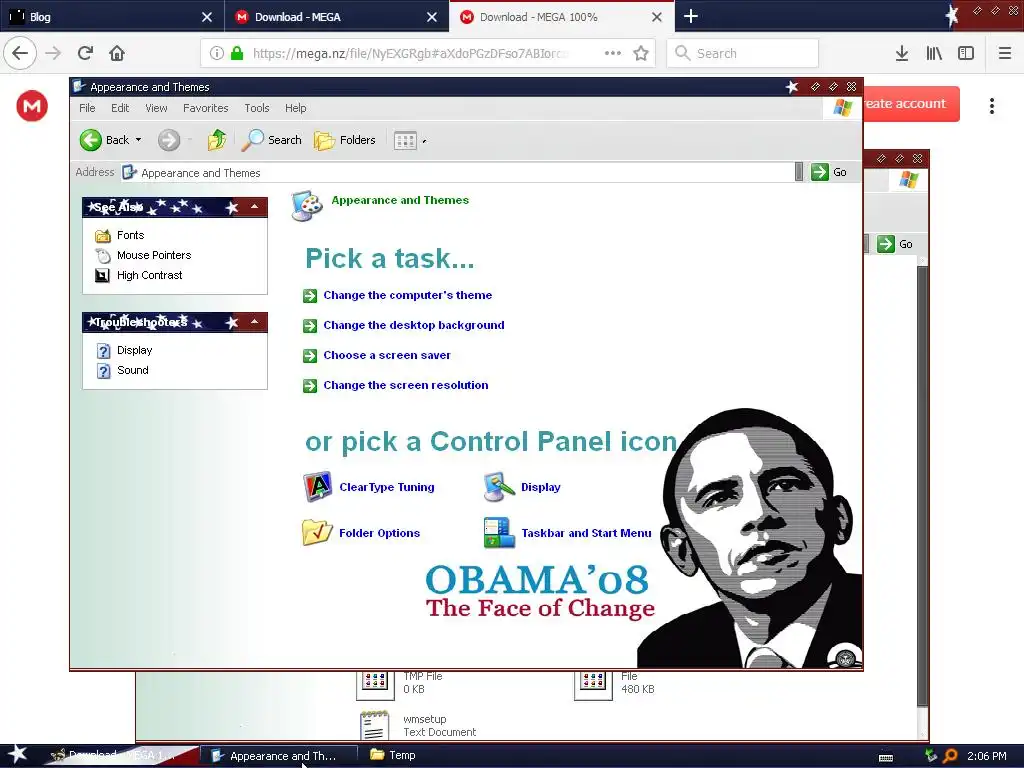Screen dimensions: 1024x768
Task: Click Change the computer's theme
Action: 408,295
